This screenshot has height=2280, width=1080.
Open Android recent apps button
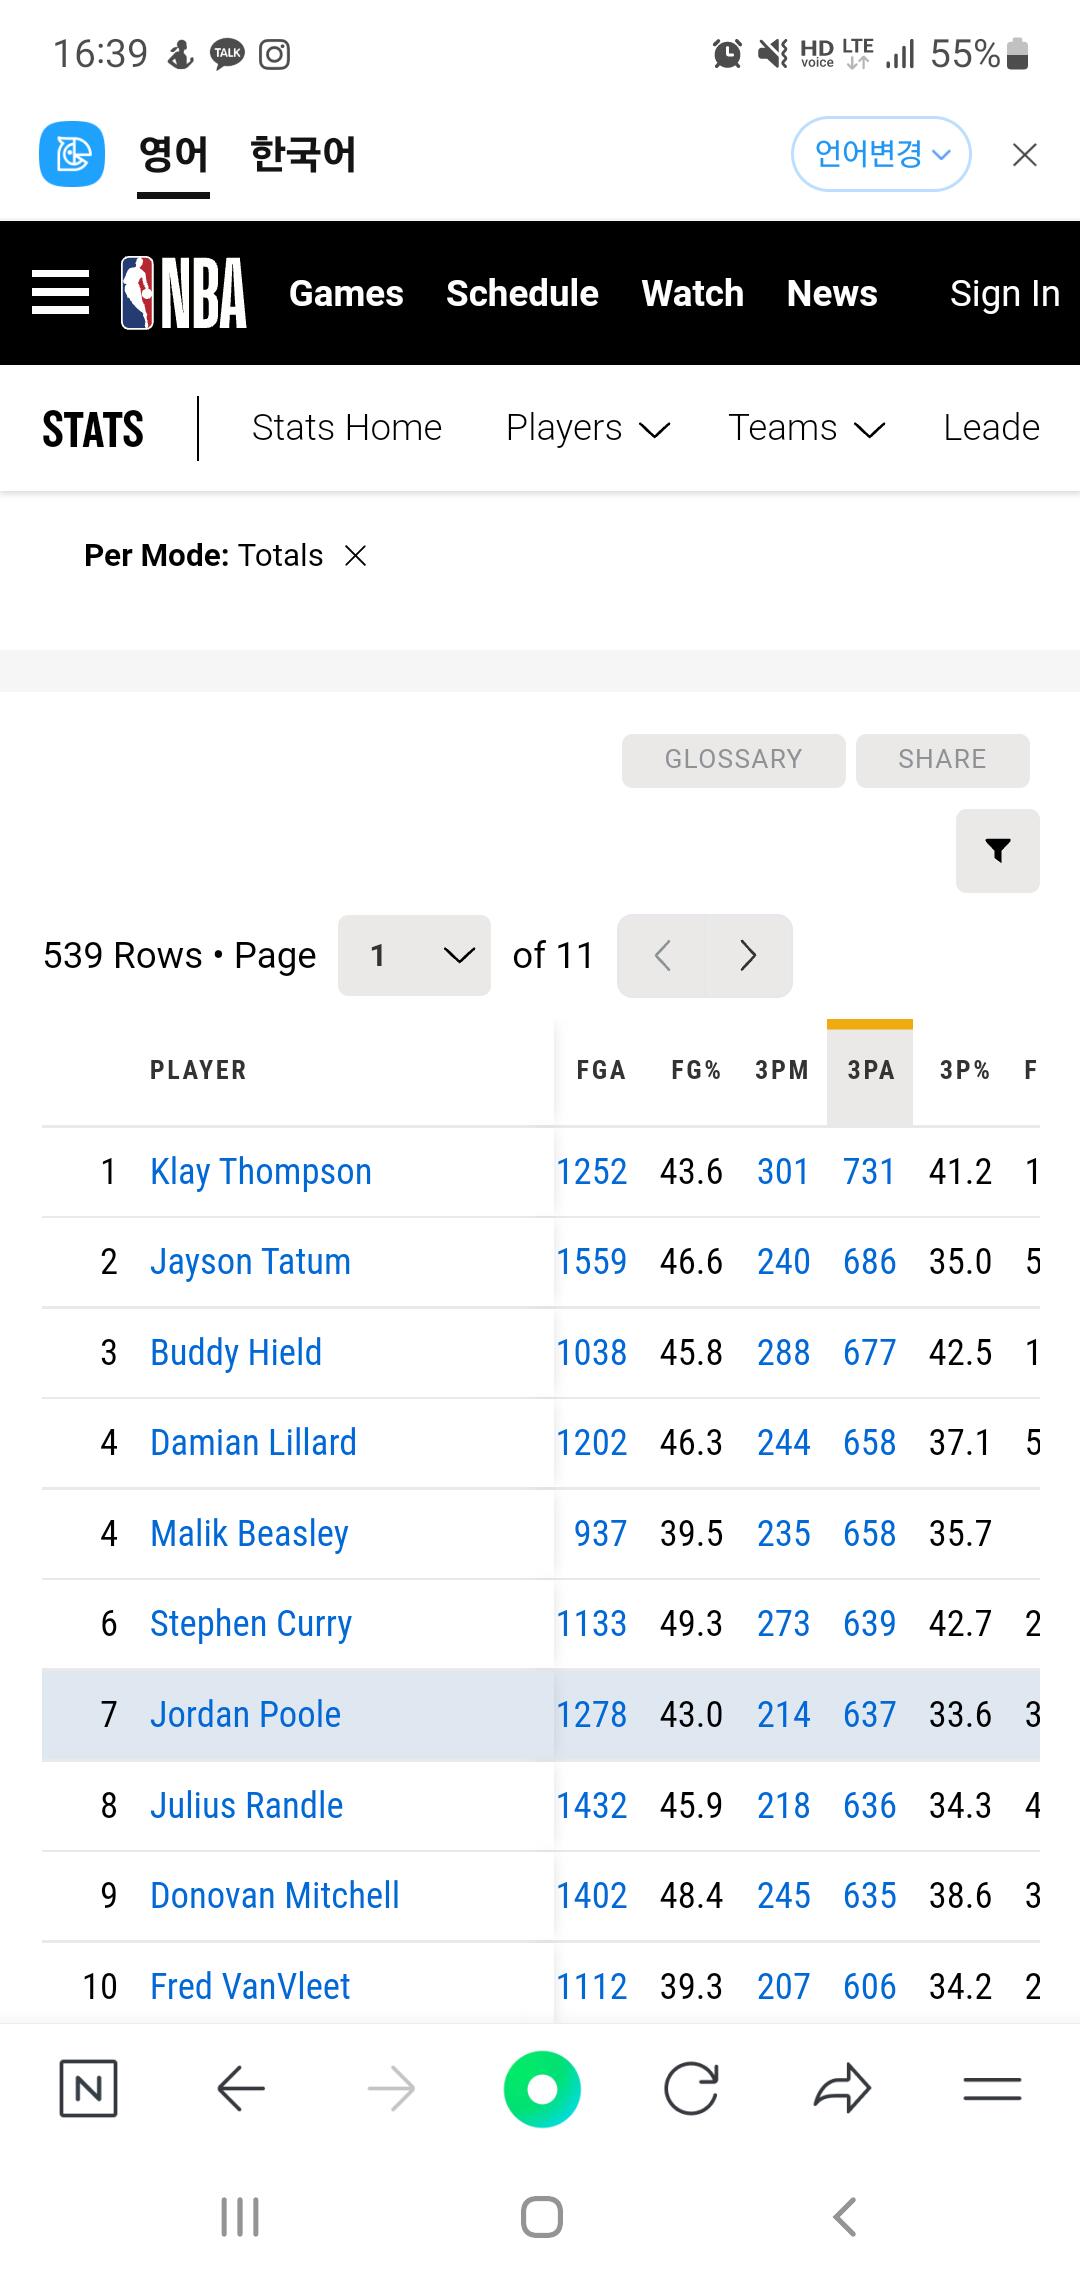pos(240,2217)
